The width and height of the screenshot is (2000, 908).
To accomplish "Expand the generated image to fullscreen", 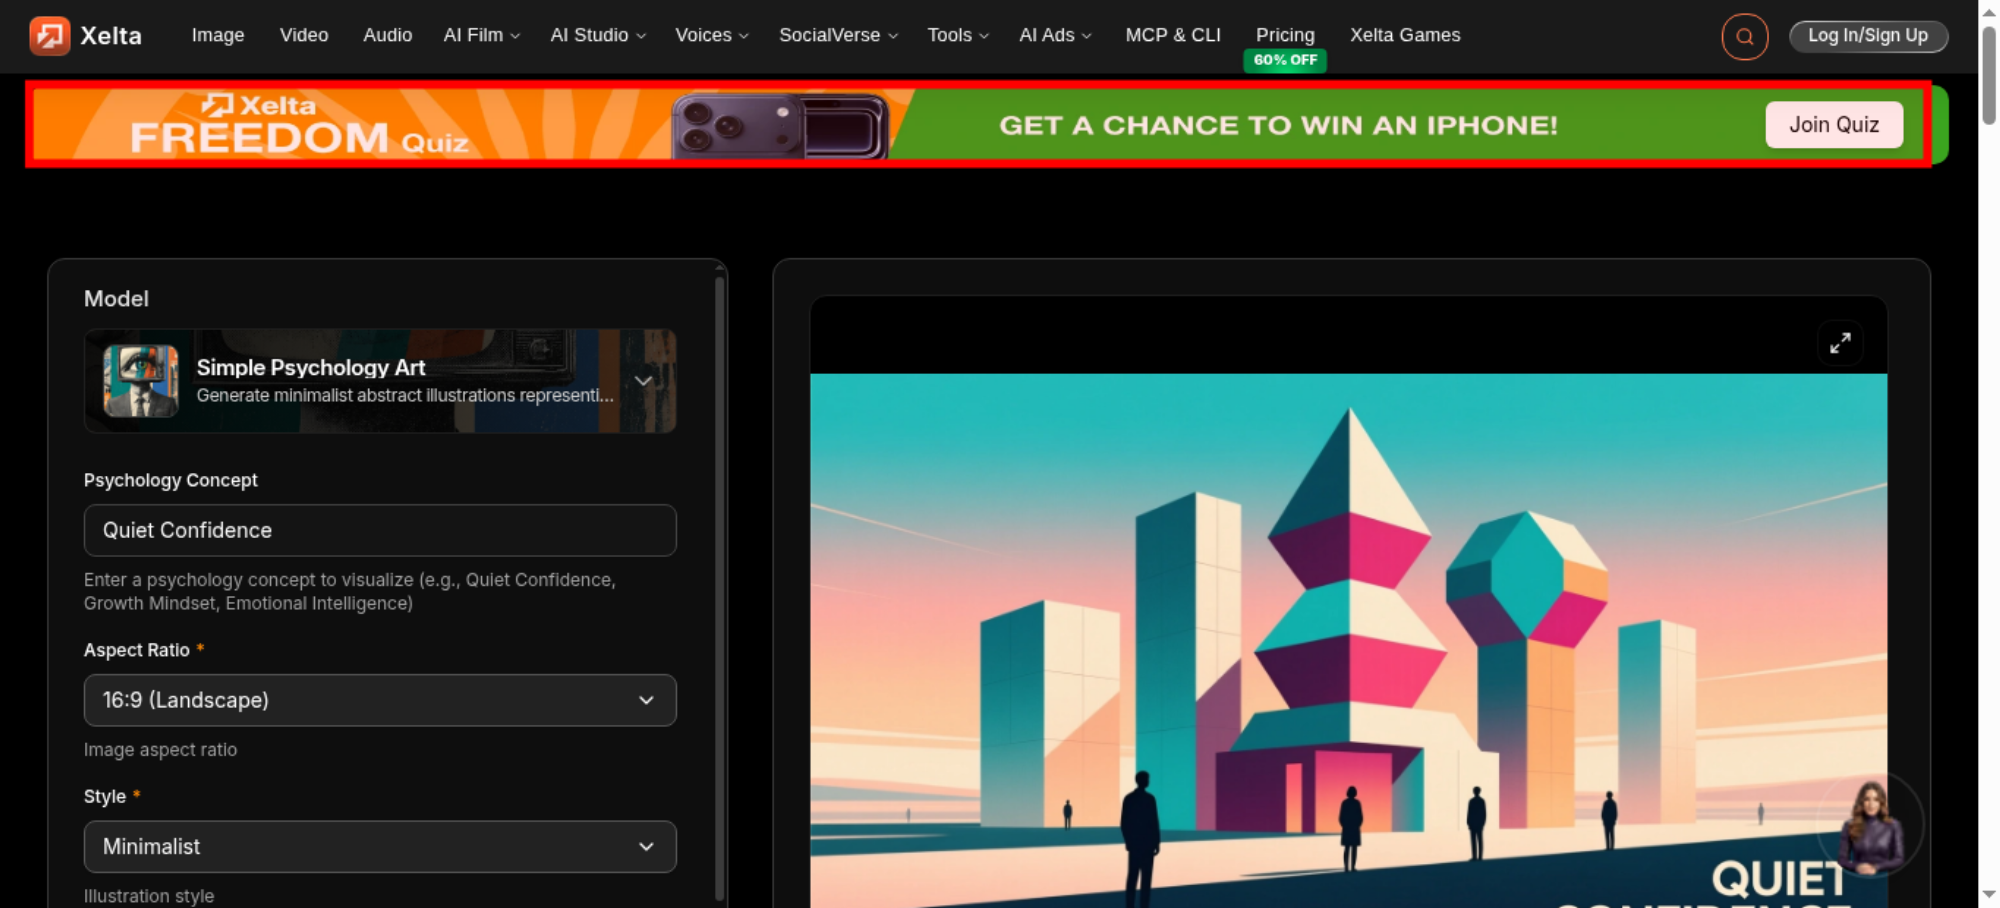I will [x=1839, y=343].
